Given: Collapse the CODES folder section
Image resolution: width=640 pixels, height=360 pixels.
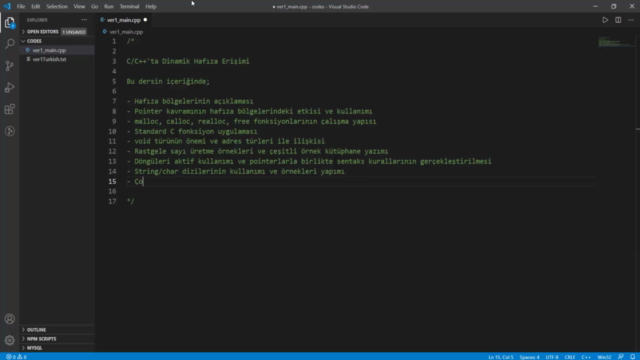Looking at the screenshot, I should point(34,41).
